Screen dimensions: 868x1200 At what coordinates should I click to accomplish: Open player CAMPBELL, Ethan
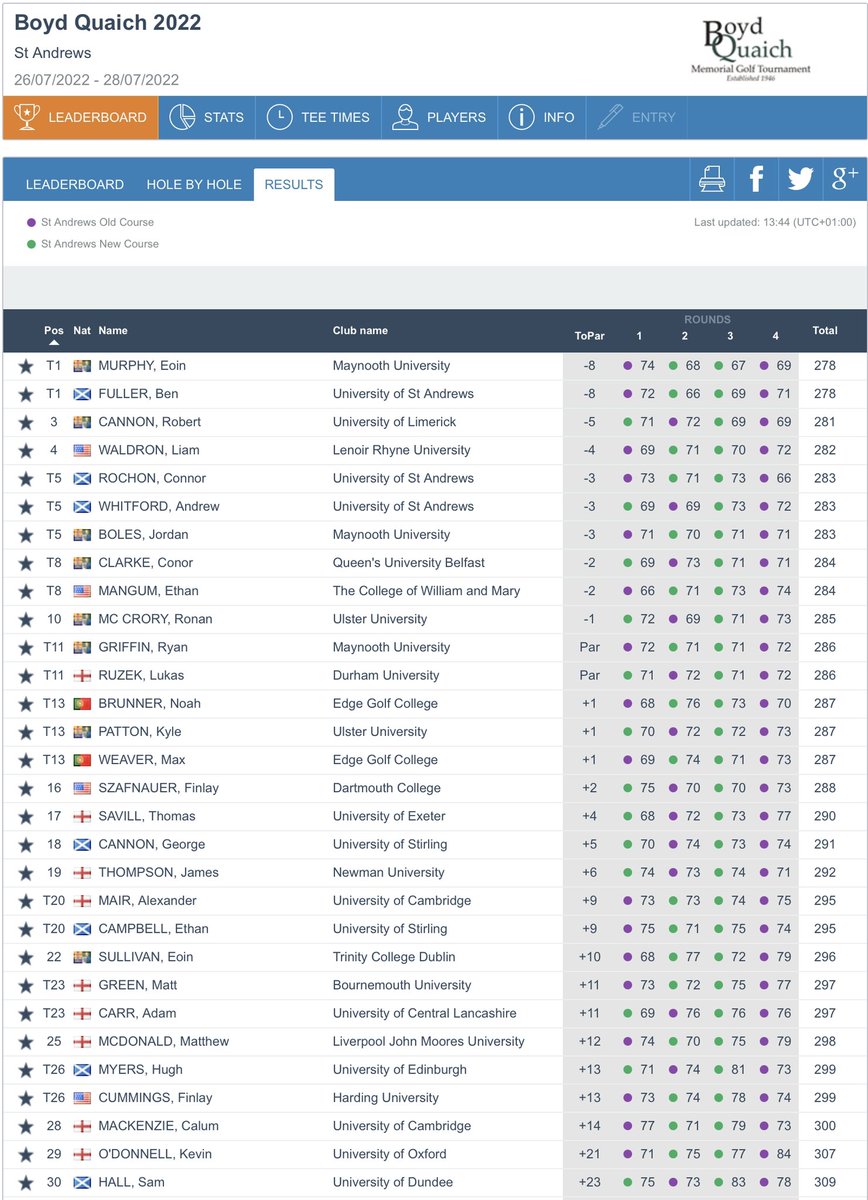point(153,929)
